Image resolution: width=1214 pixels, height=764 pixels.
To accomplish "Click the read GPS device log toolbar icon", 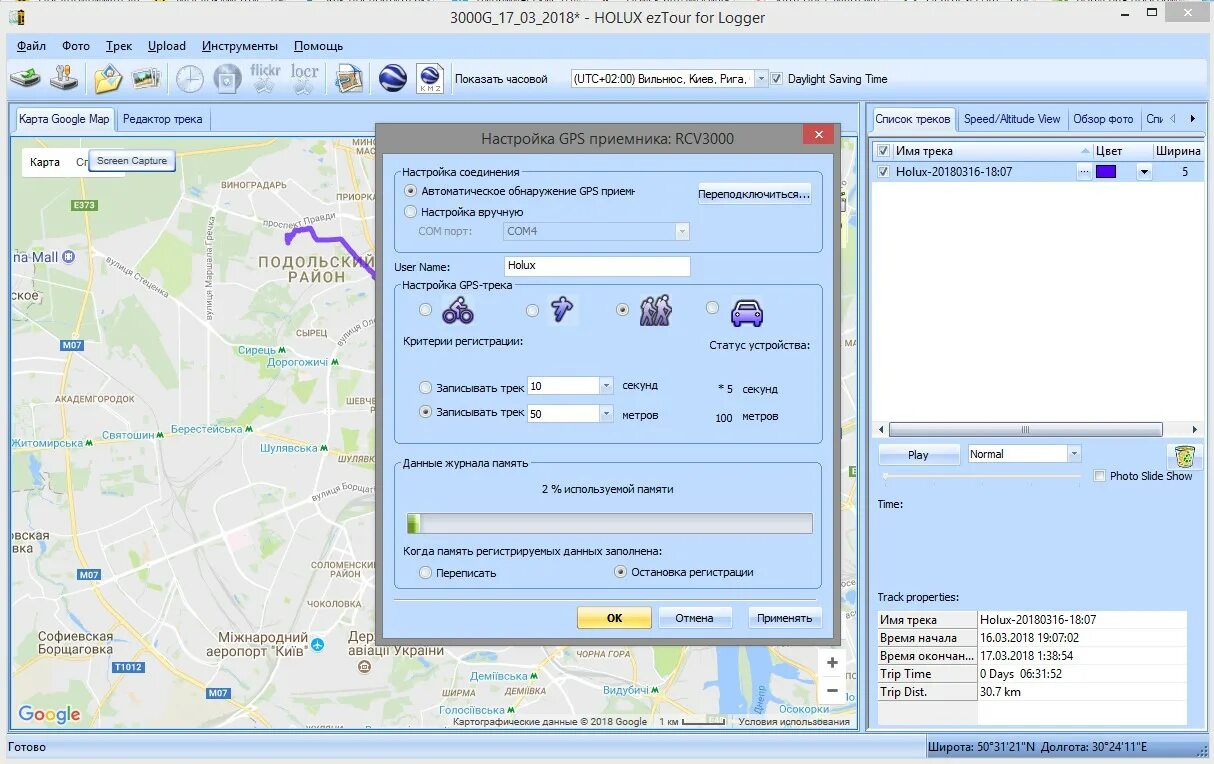I will [x=26, y=78].
